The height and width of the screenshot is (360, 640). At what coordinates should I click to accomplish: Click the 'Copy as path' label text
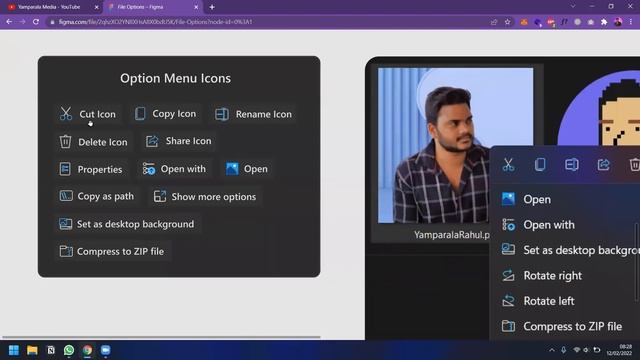pyautogui.click(x=106, y=196)
